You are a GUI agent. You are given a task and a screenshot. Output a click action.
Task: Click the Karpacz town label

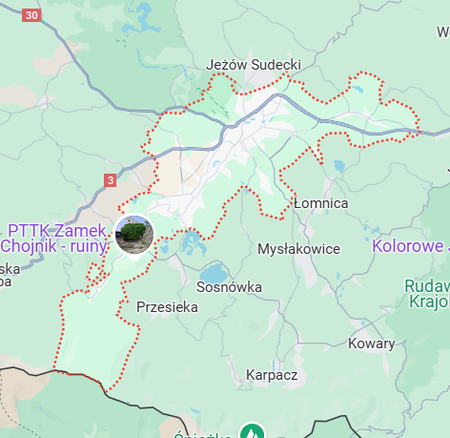pos(272,375)
